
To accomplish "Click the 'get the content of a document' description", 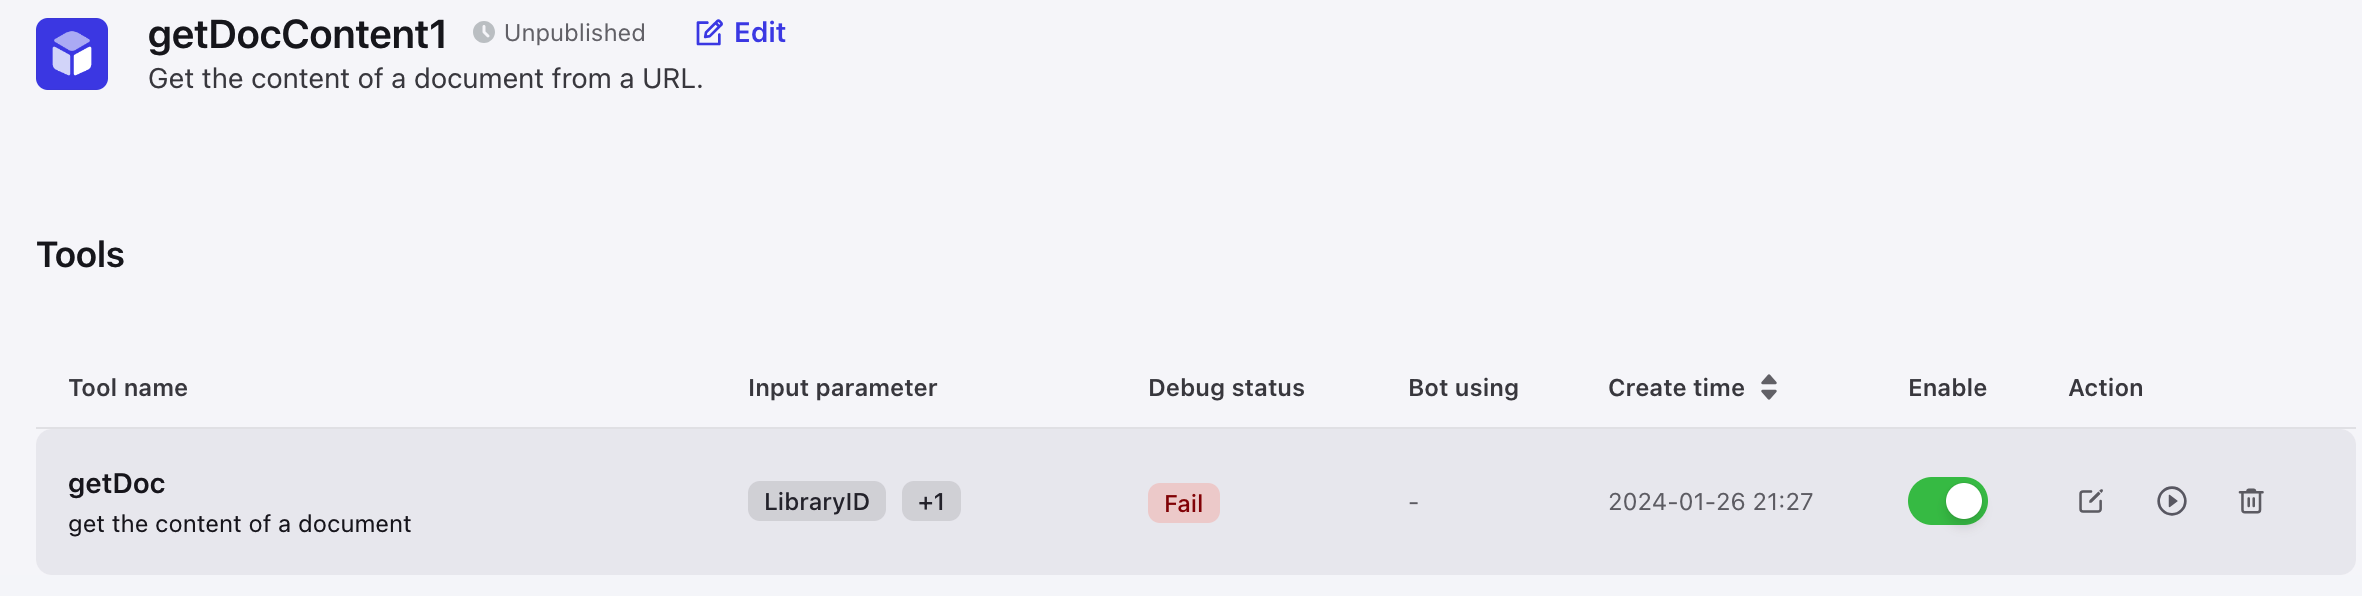I will [x=240, y=524].
